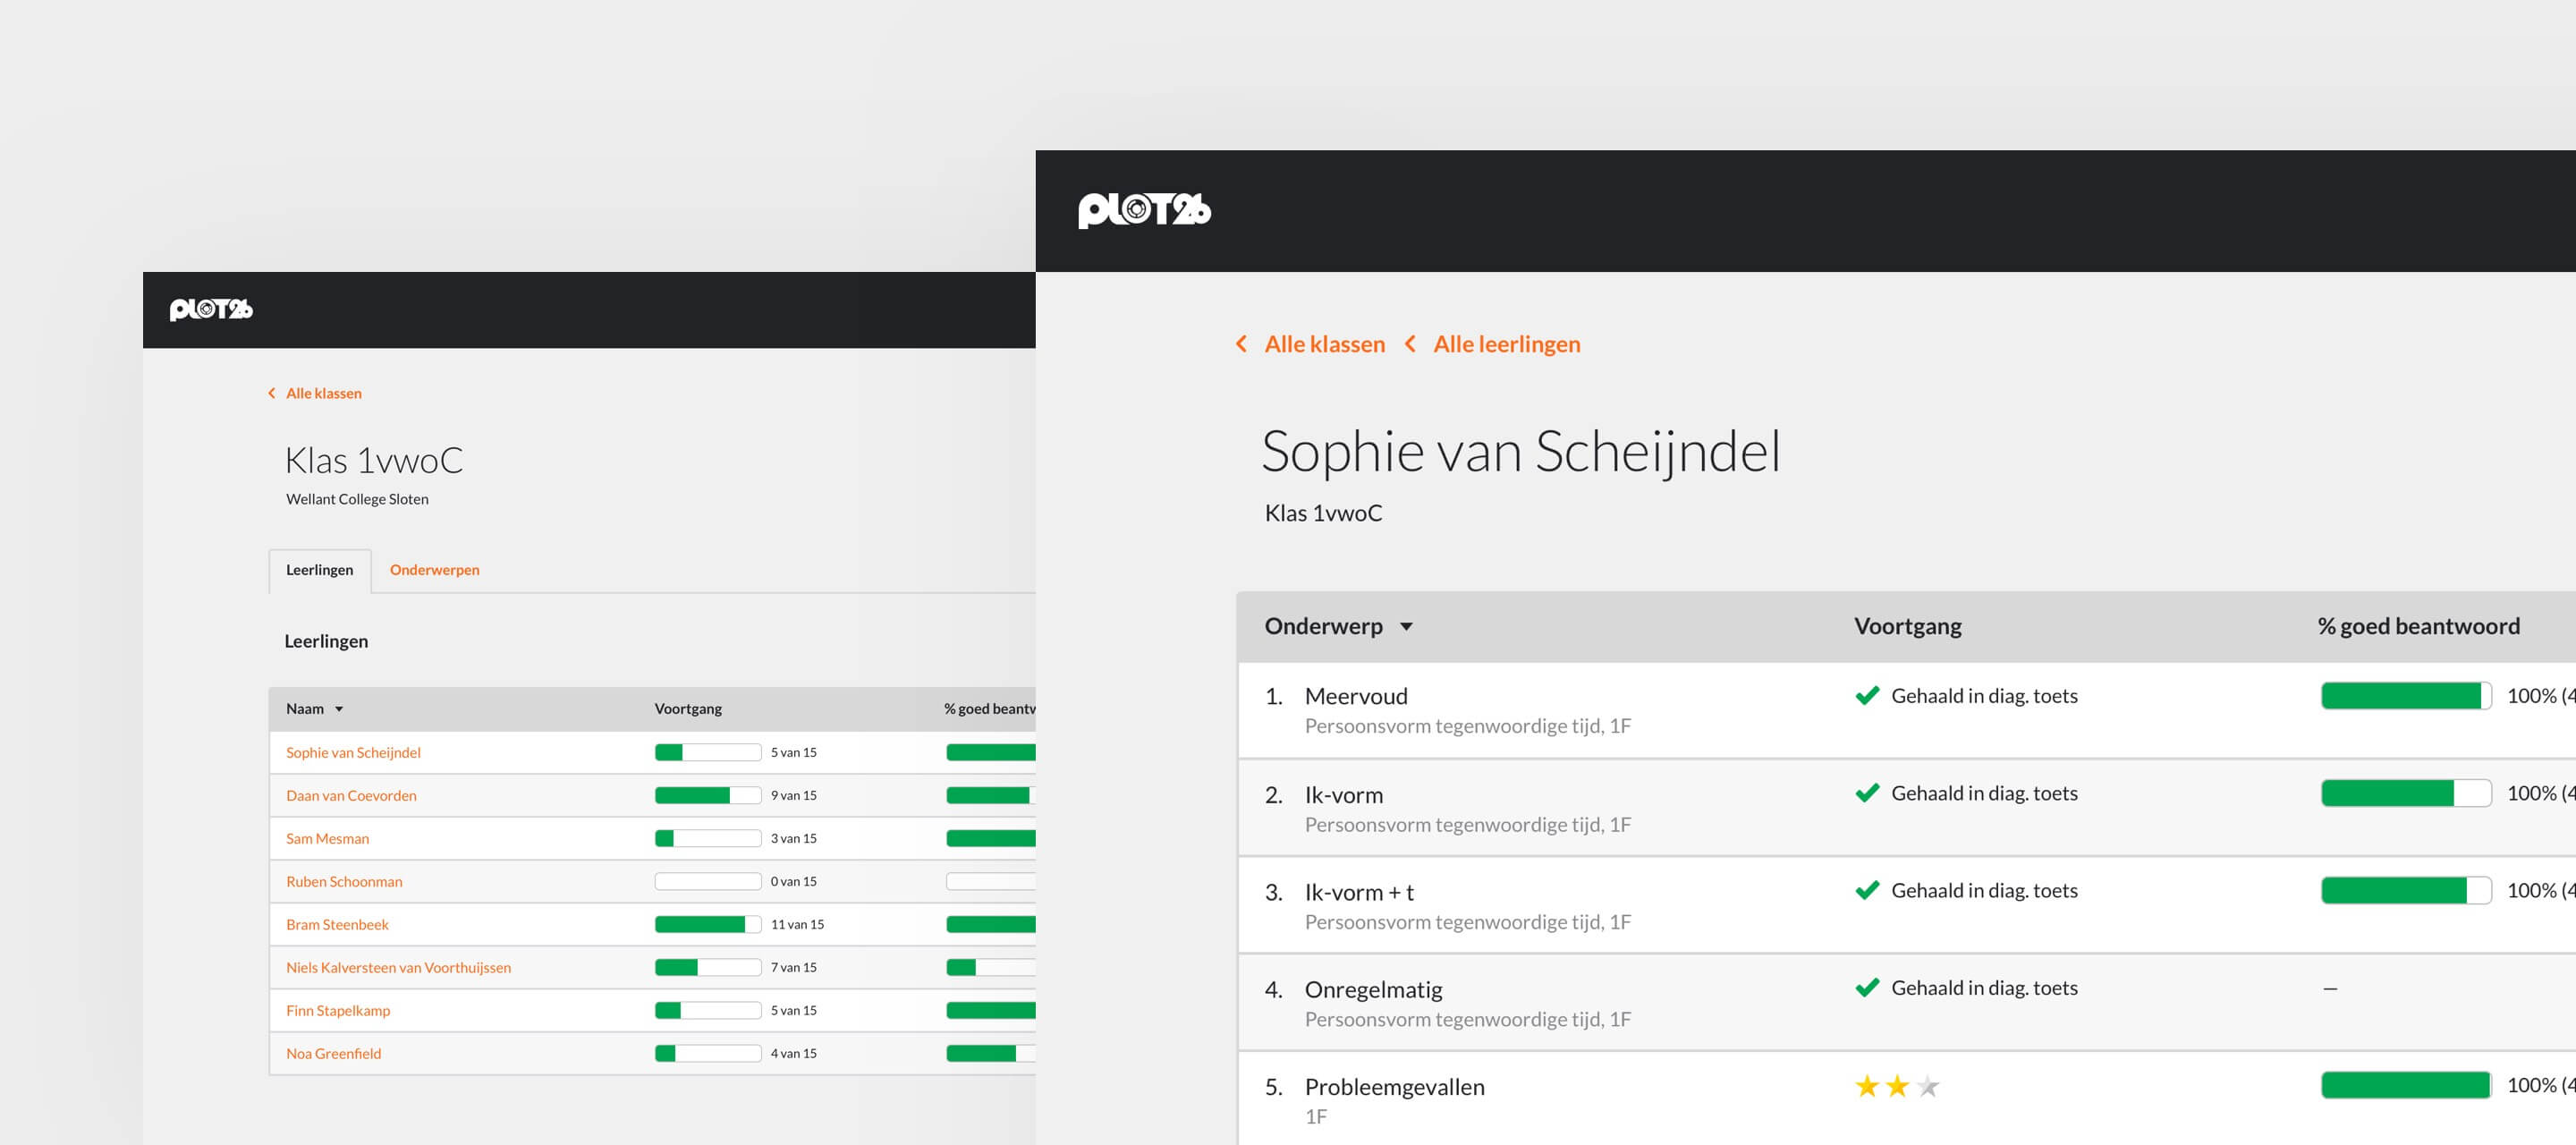Viewport: 2576px width, 1145px height.
Task: Click green checkmark beside Meervoud progress
Action: pos(1867,696)
